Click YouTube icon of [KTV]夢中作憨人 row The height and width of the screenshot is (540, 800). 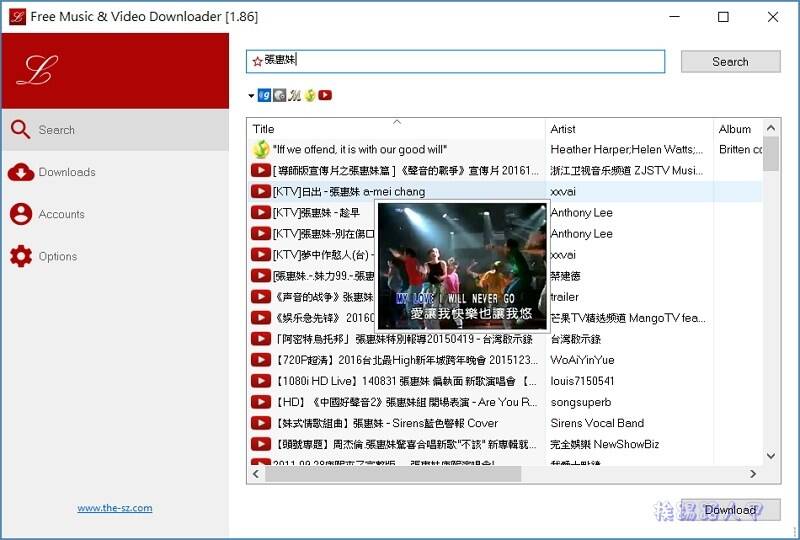pos(261,255)
